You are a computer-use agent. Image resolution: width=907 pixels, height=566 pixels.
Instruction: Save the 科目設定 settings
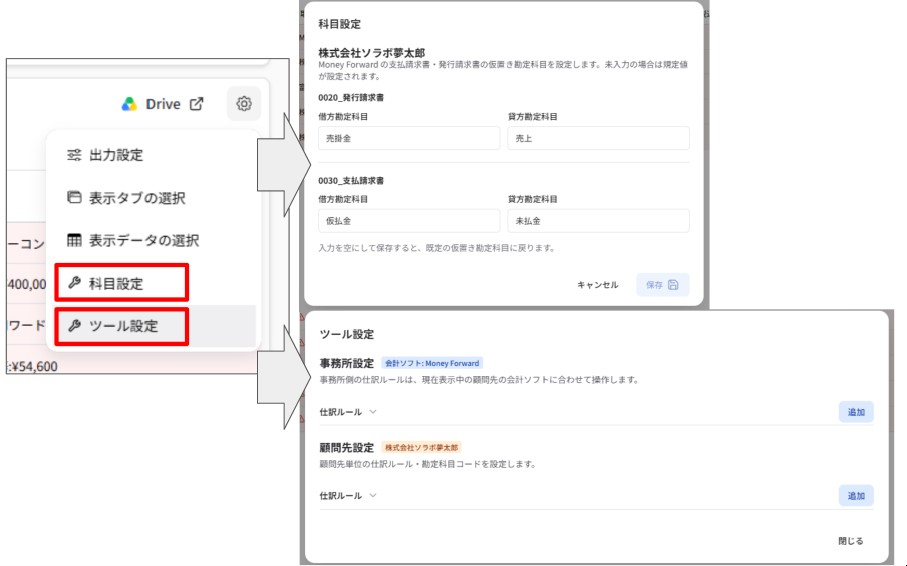pyautogui.click(x=662, y=285)
